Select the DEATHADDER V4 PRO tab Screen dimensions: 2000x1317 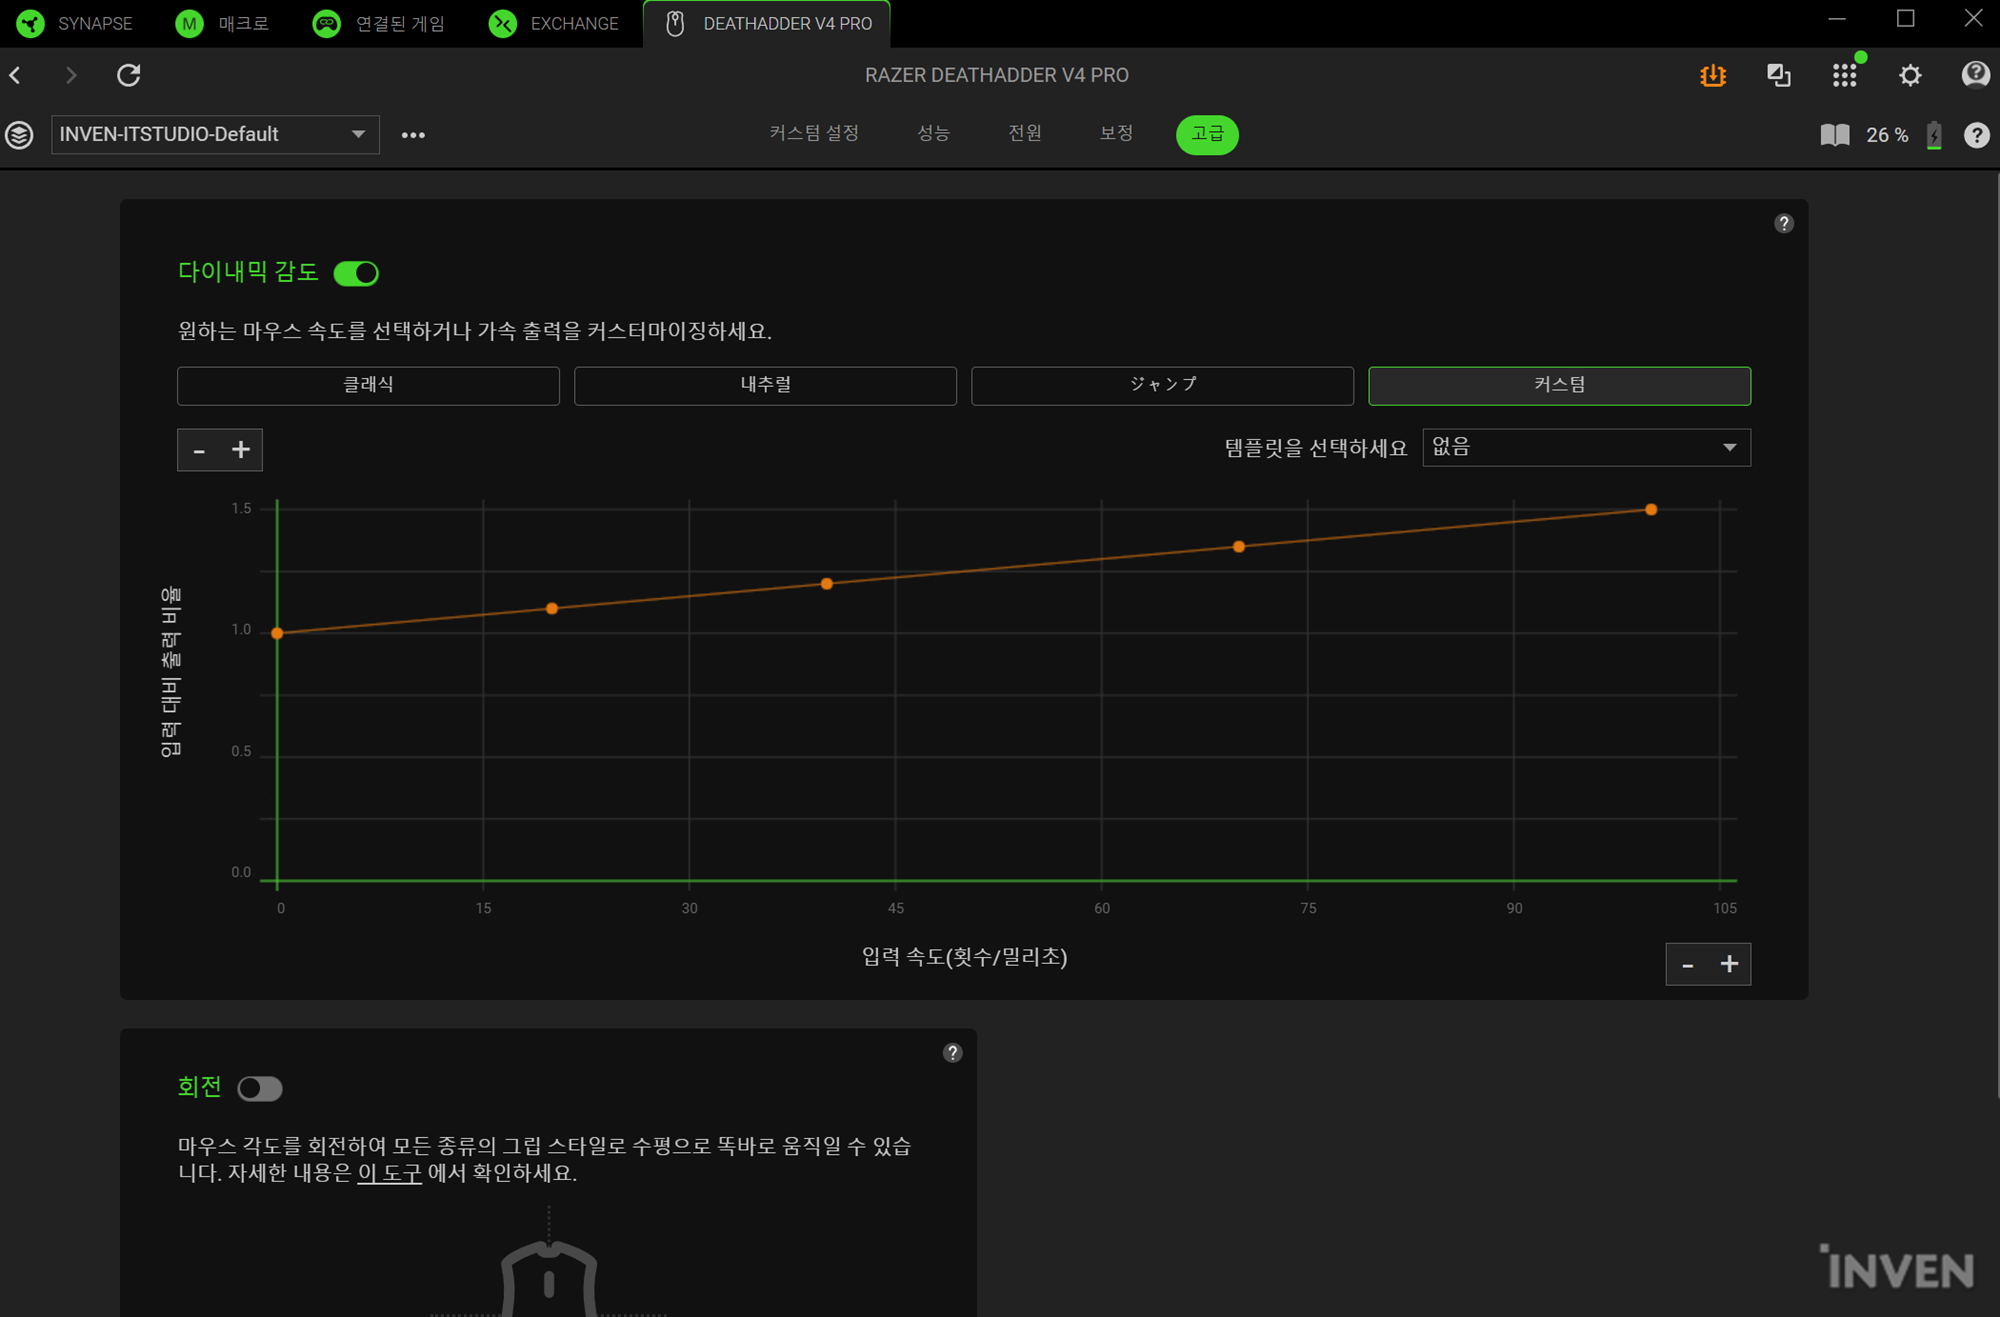768,23
